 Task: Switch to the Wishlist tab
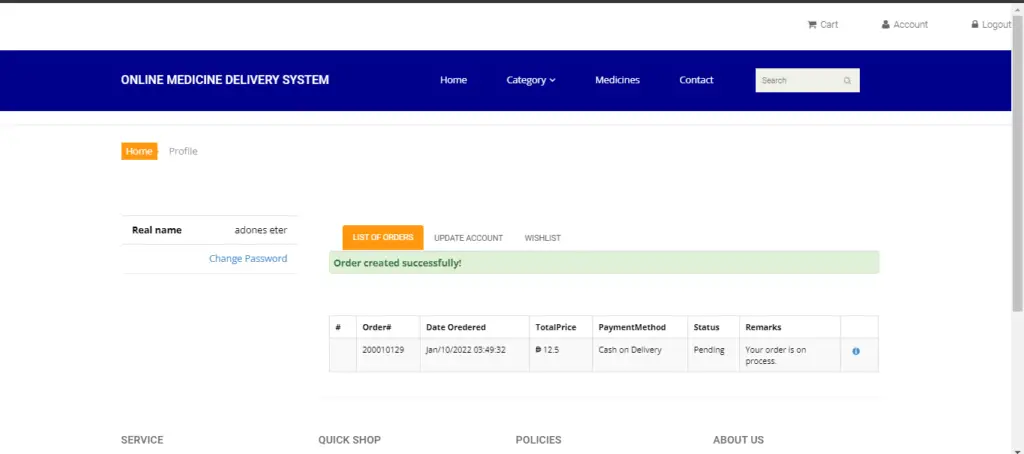[x=543, y=238]
